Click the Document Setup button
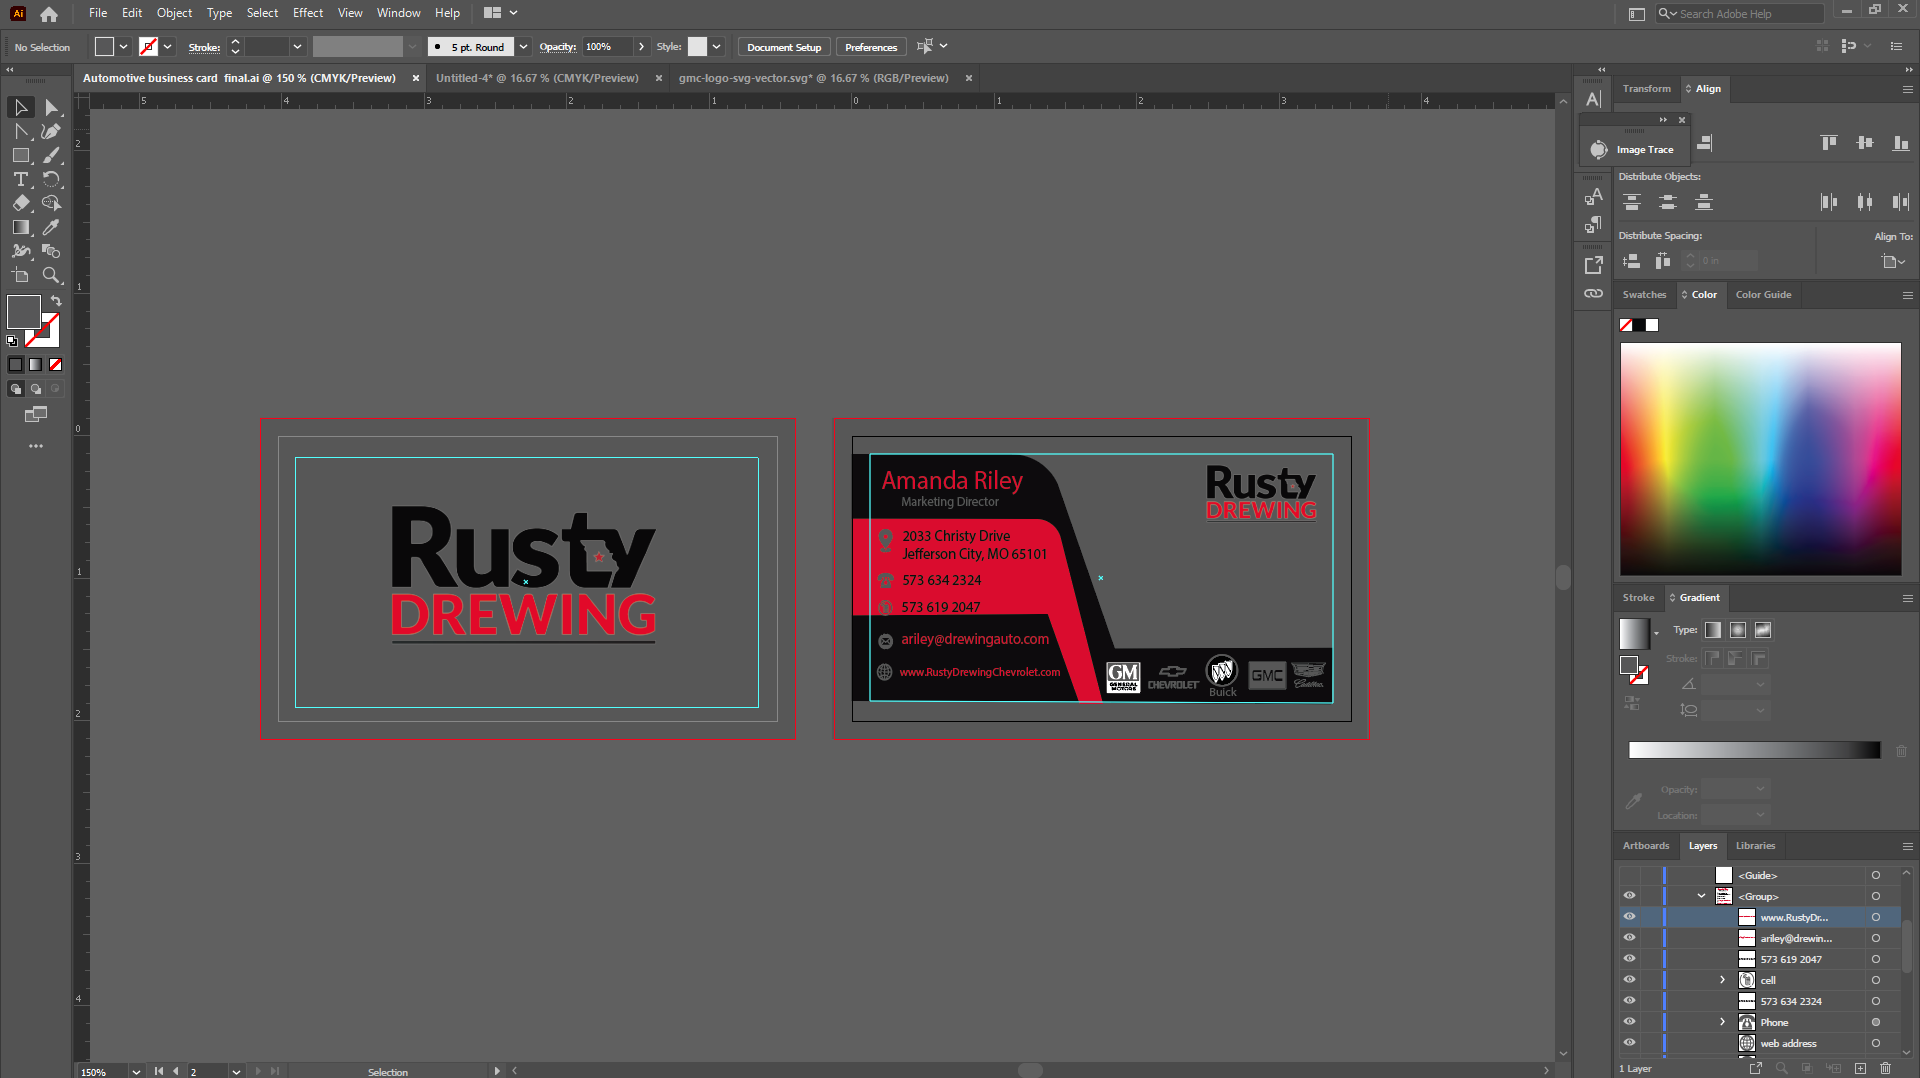Screen dimensions: 1920x1078 pos(783,47)
